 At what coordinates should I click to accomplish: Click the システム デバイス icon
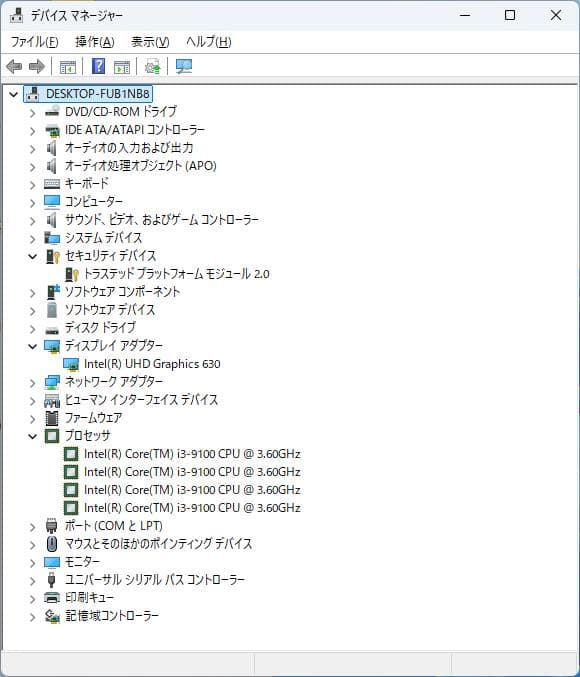click(x=52, y=238)
